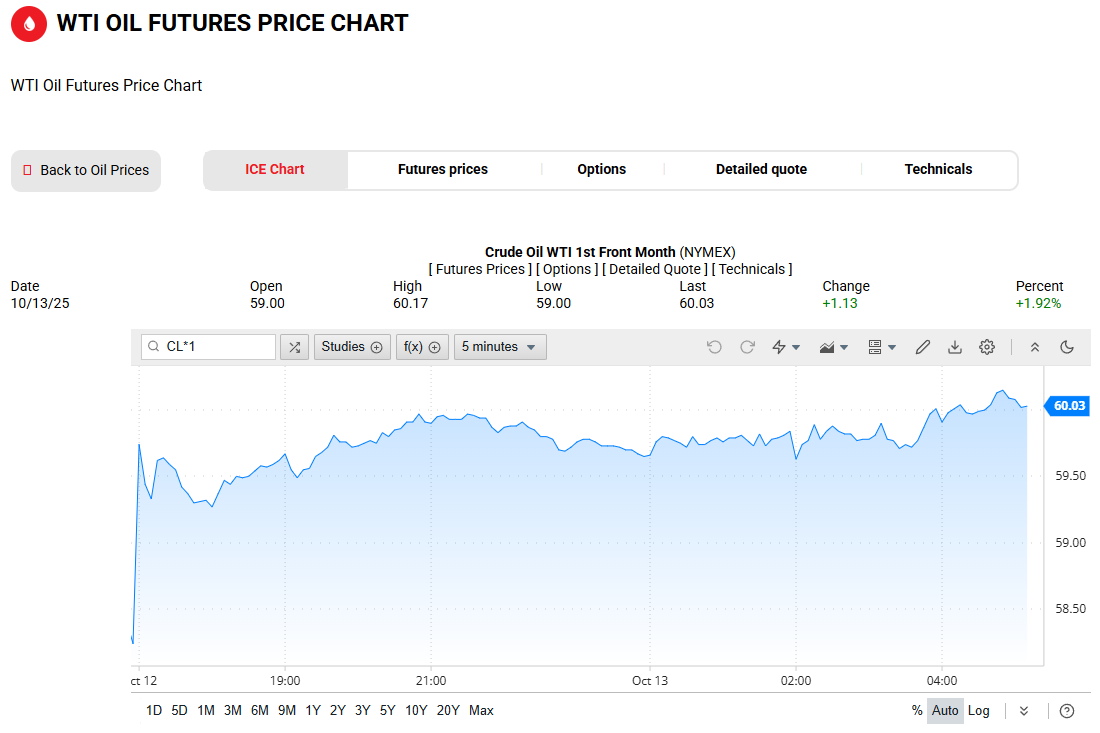Click the compare symbols shuffle icon

294,347
